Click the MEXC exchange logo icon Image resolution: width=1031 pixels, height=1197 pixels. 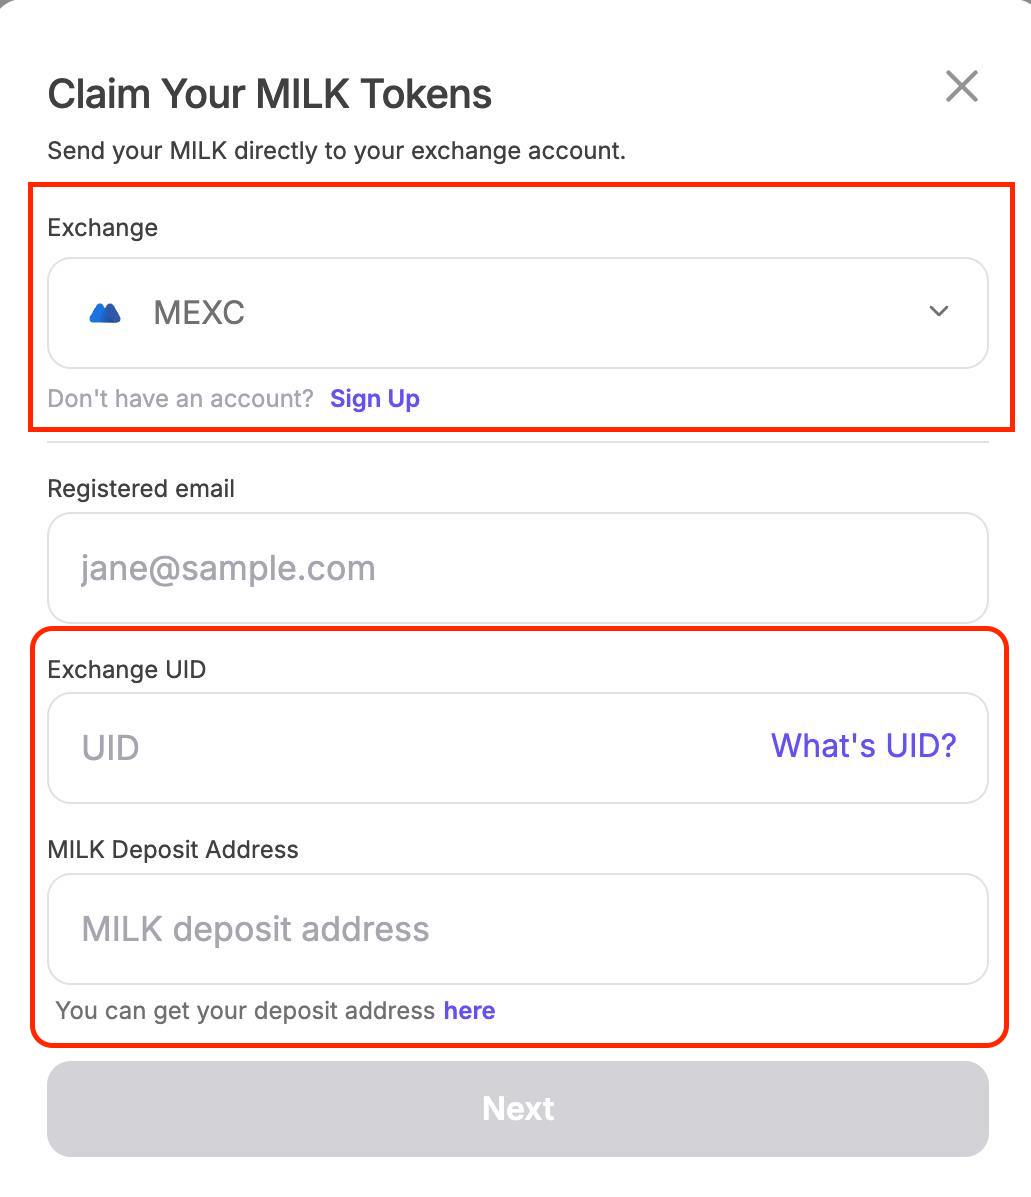(x=105, y=313)
